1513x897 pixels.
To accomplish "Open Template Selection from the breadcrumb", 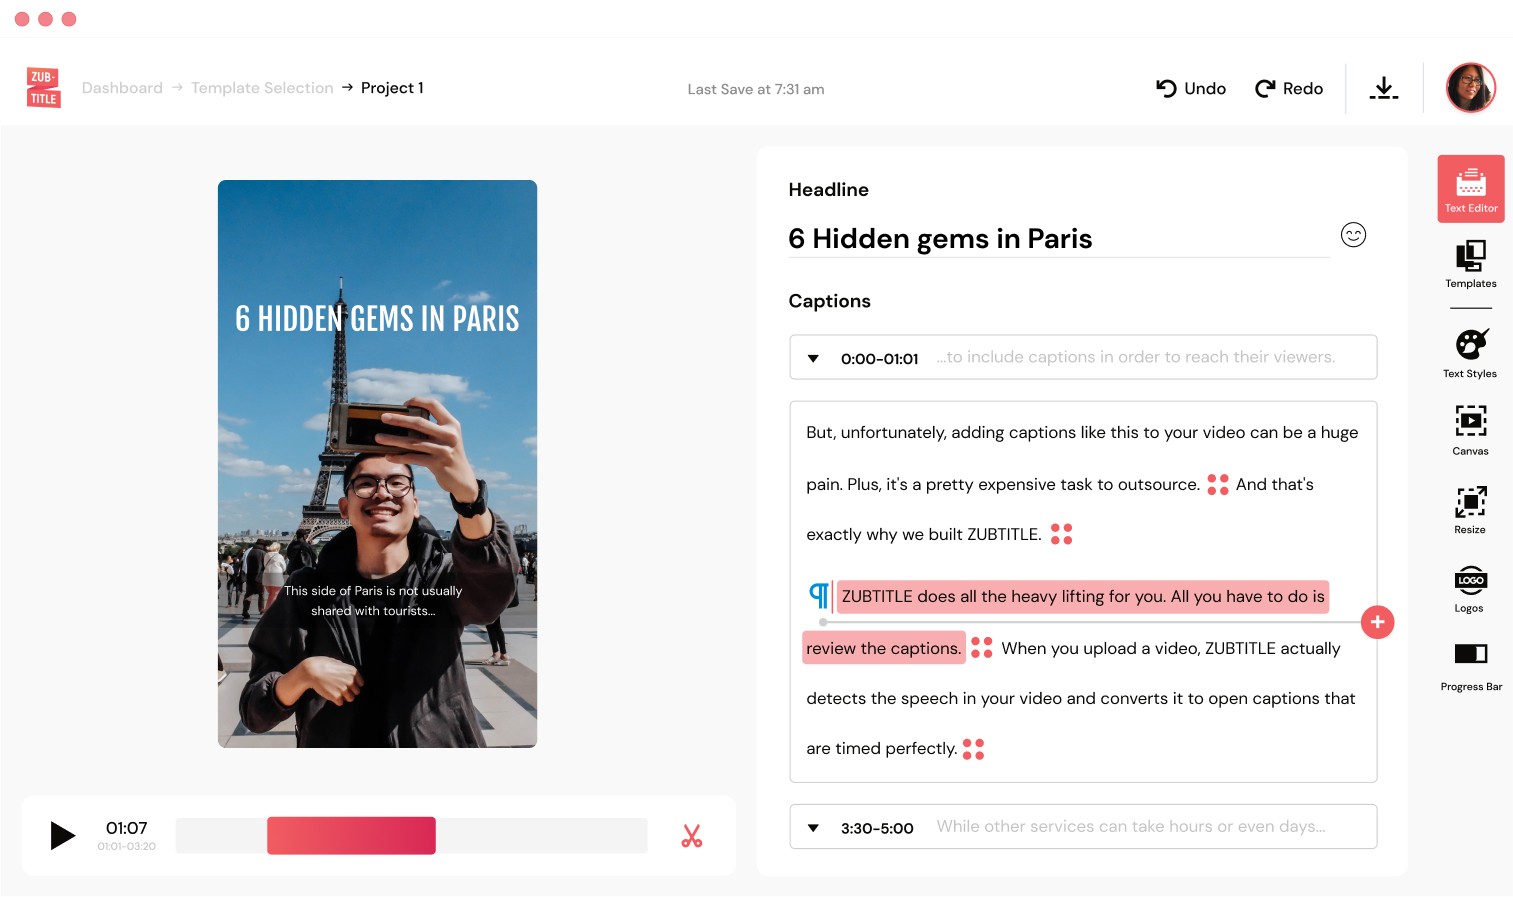I will point(262,88).
